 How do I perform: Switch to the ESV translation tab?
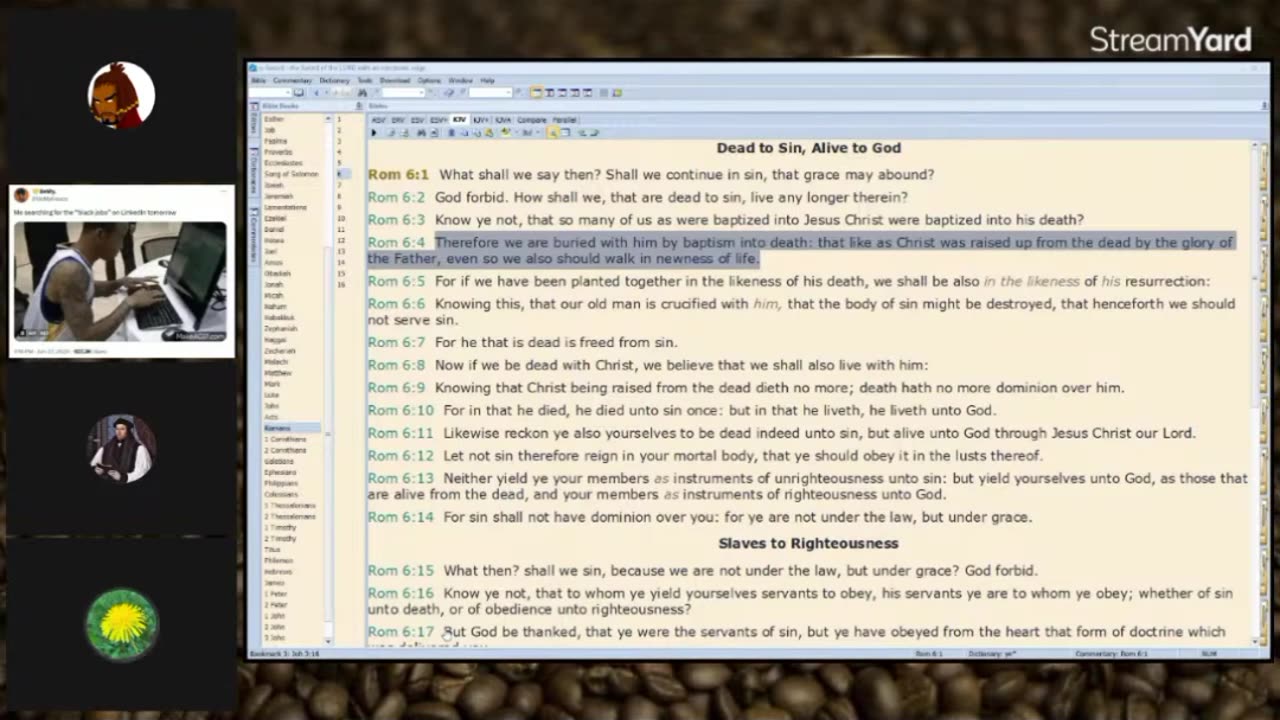417,120
